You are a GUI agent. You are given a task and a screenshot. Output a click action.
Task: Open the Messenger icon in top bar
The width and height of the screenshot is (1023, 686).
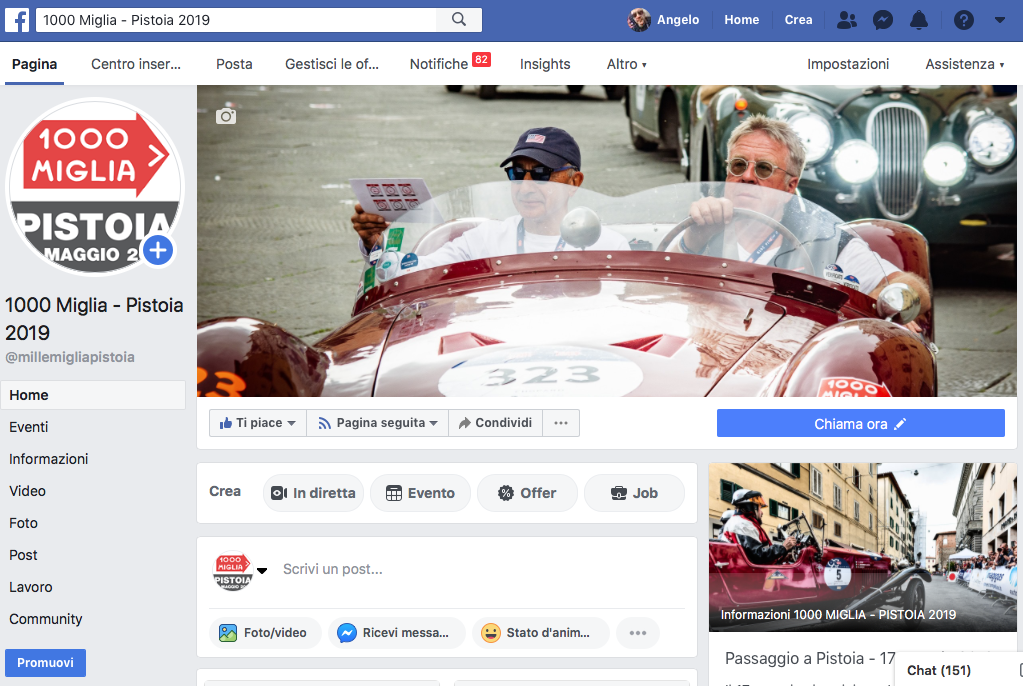[x=883, y=20]
